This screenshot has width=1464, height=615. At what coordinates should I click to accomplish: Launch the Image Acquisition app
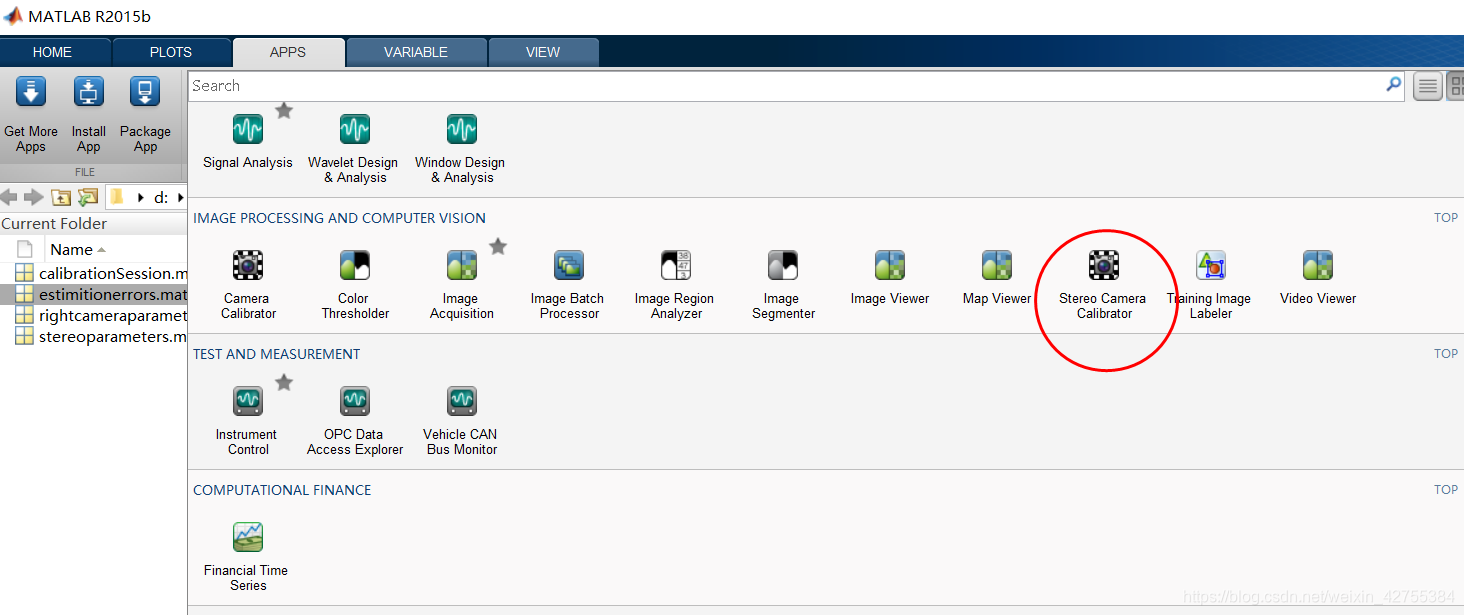pos(461,283)
